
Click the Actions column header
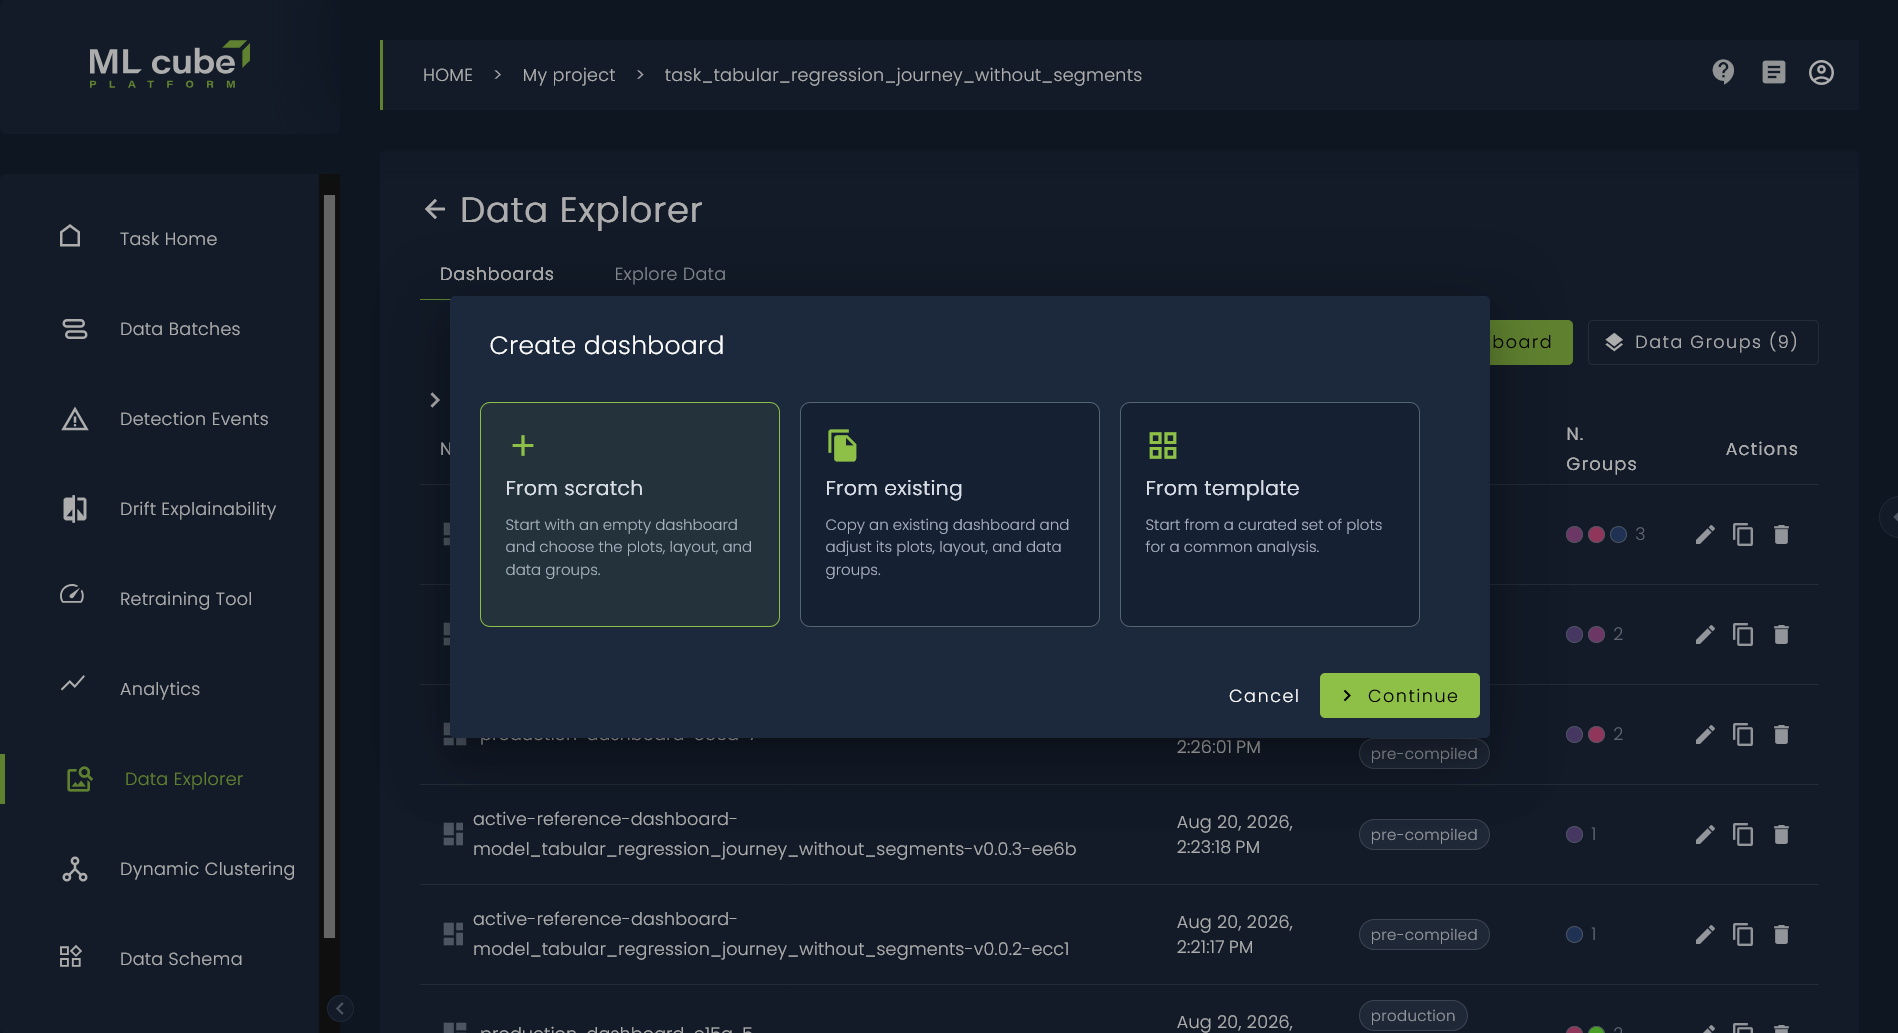click(x=1761, y=449)
